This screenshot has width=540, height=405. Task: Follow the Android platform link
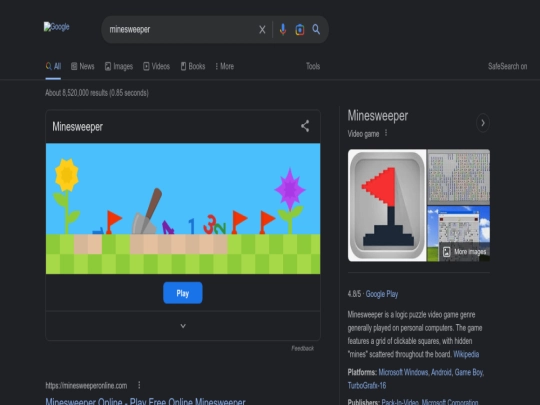tap(441, 372)
